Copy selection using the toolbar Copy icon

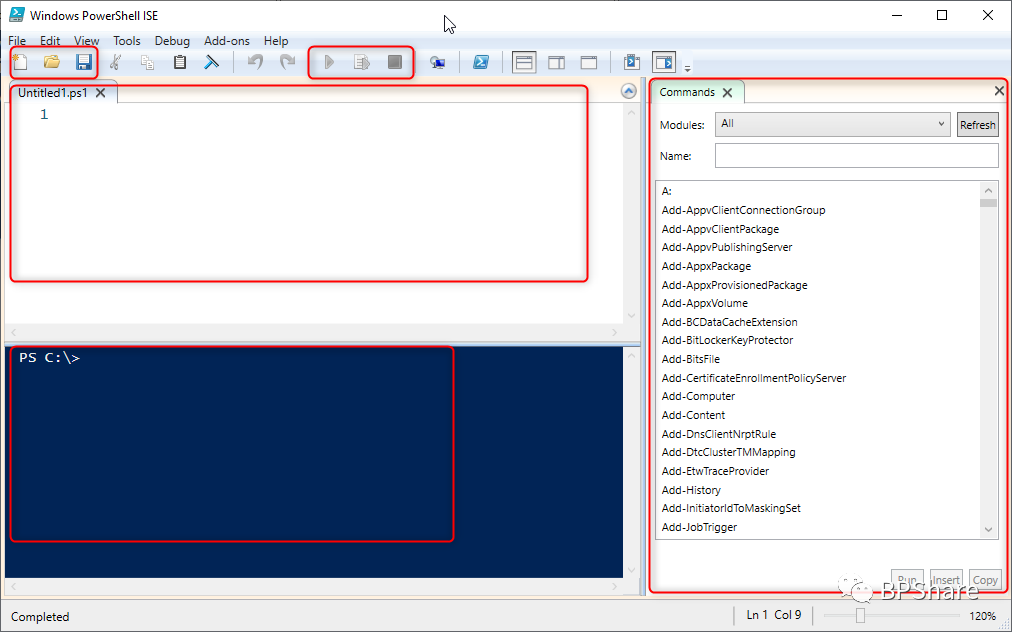[x=148, y=63]
